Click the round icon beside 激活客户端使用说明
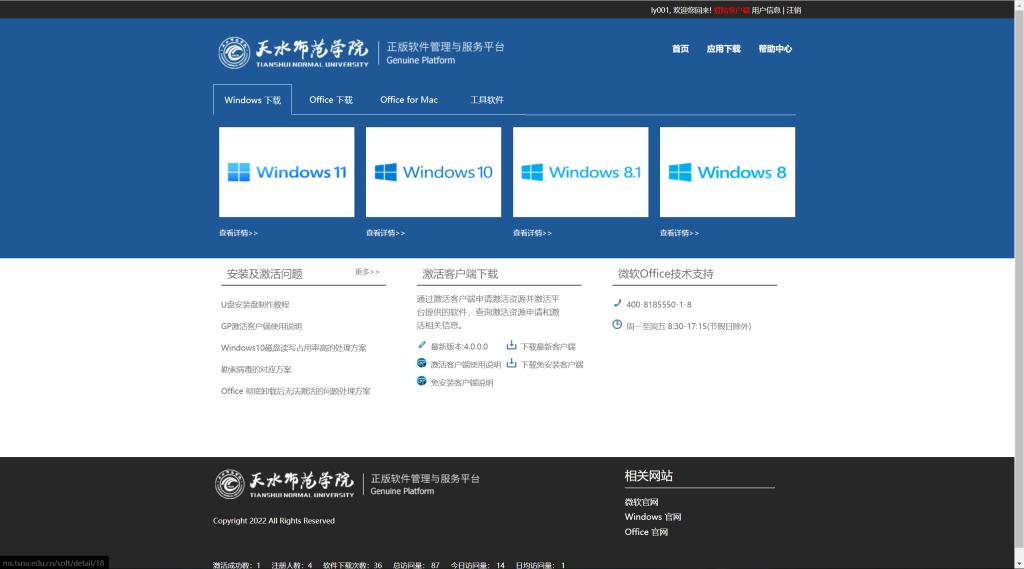1024x569 pixels. 422,363
